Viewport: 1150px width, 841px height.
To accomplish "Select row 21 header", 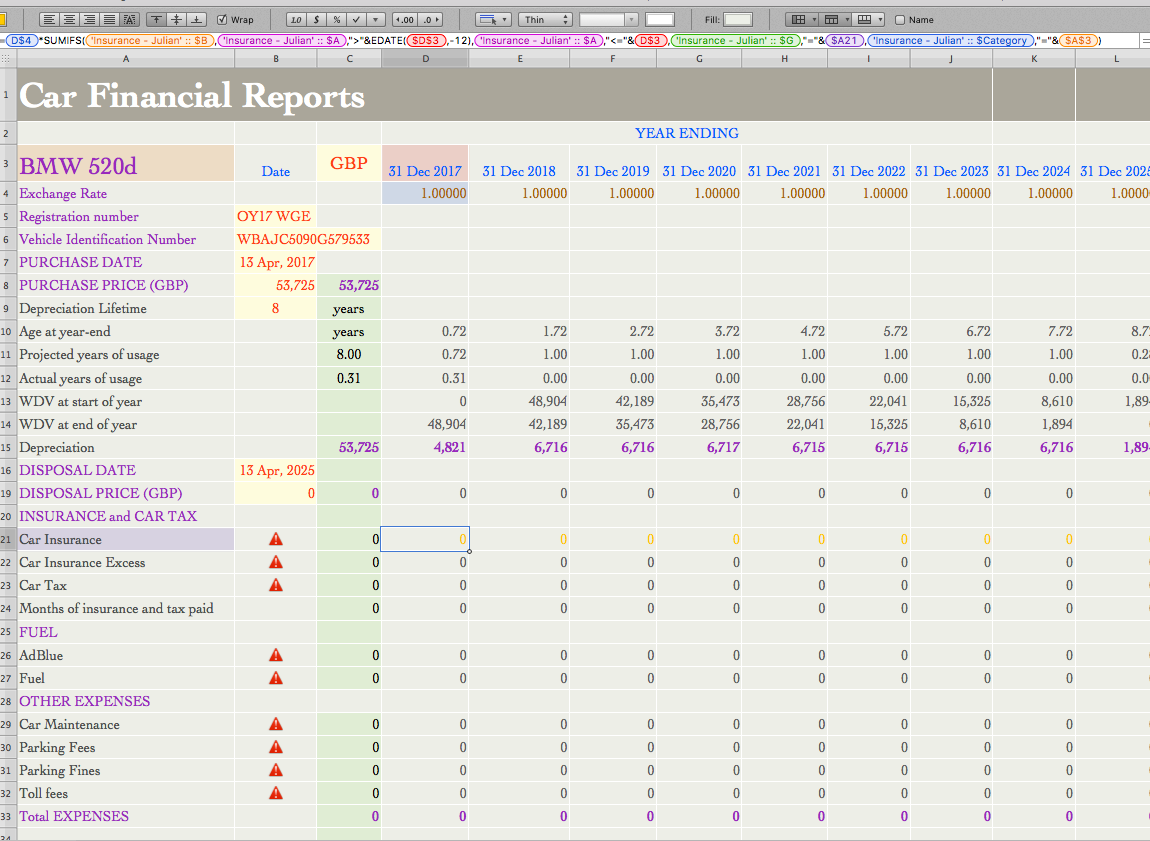I will click(7, 540).
